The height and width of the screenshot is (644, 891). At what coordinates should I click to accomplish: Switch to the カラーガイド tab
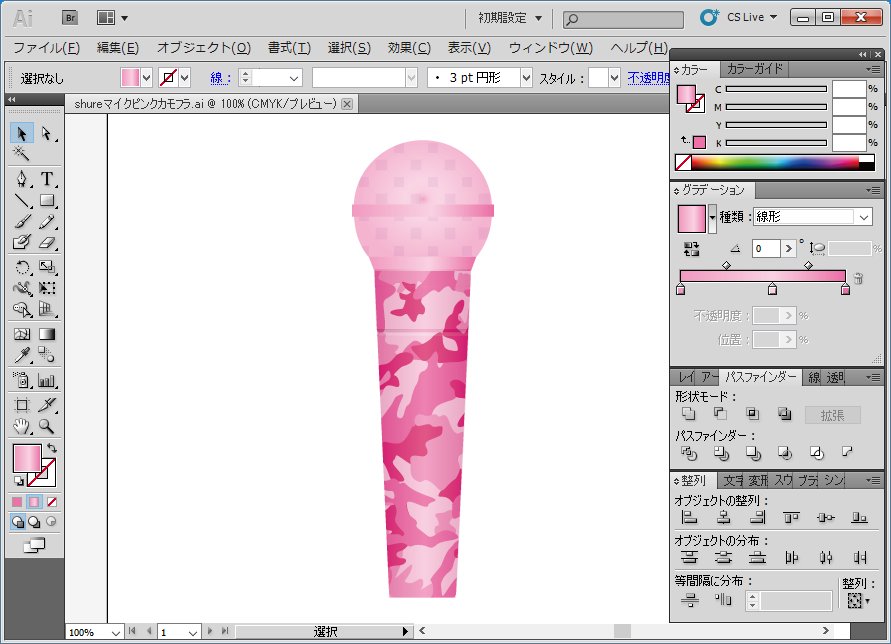755,69
